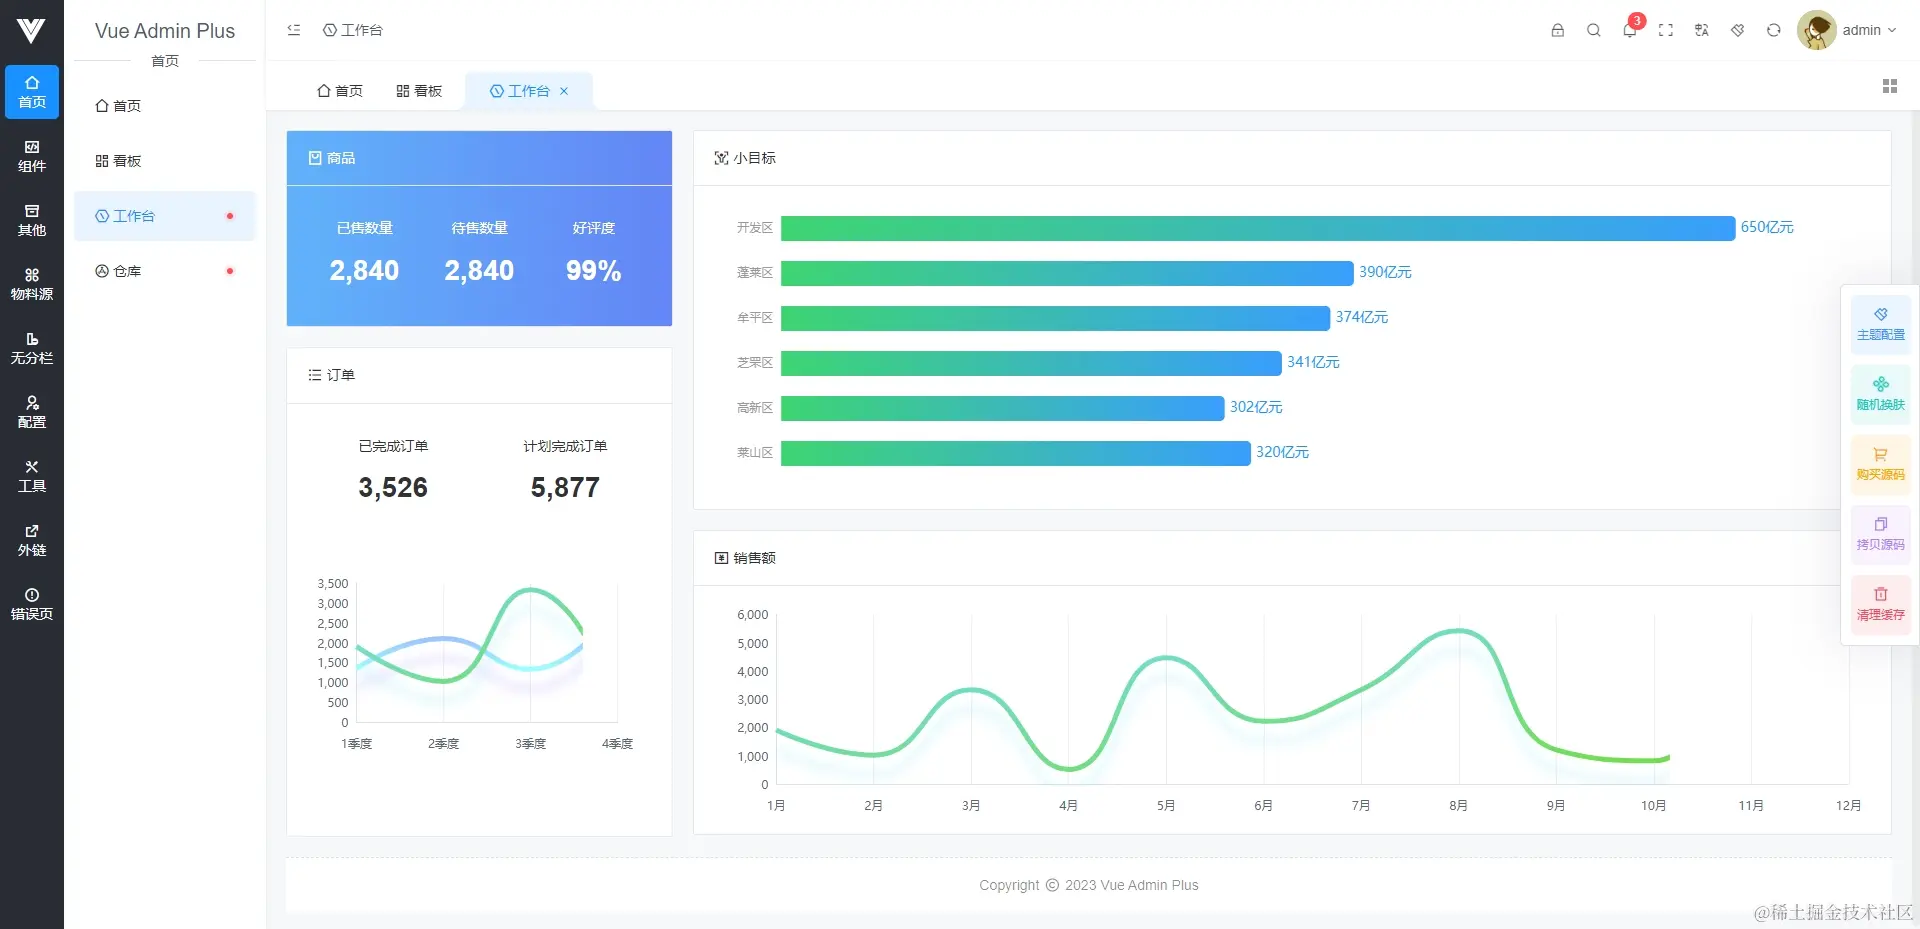Collapse the sidebar with the fold icon
Viewport: 1920px width, 929px height.
(294, 30)
